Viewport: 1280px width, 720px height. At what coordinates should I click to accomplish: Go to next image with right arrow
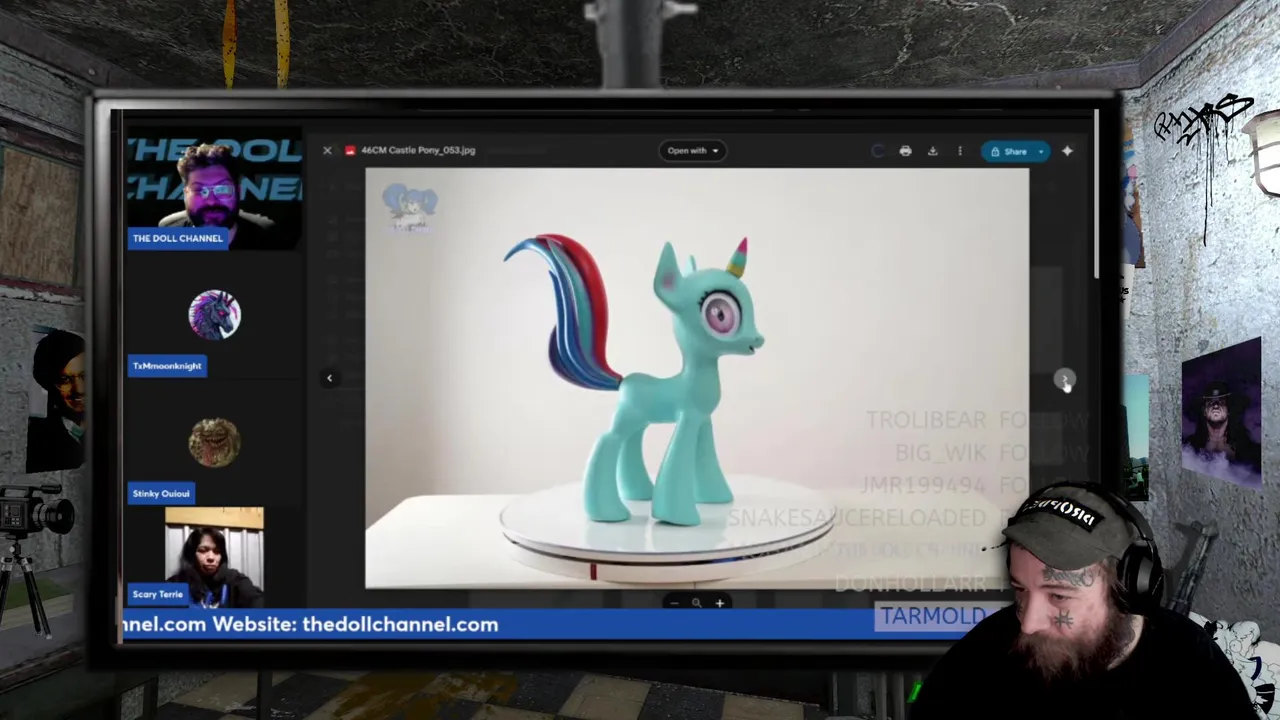click(1063, 379)
